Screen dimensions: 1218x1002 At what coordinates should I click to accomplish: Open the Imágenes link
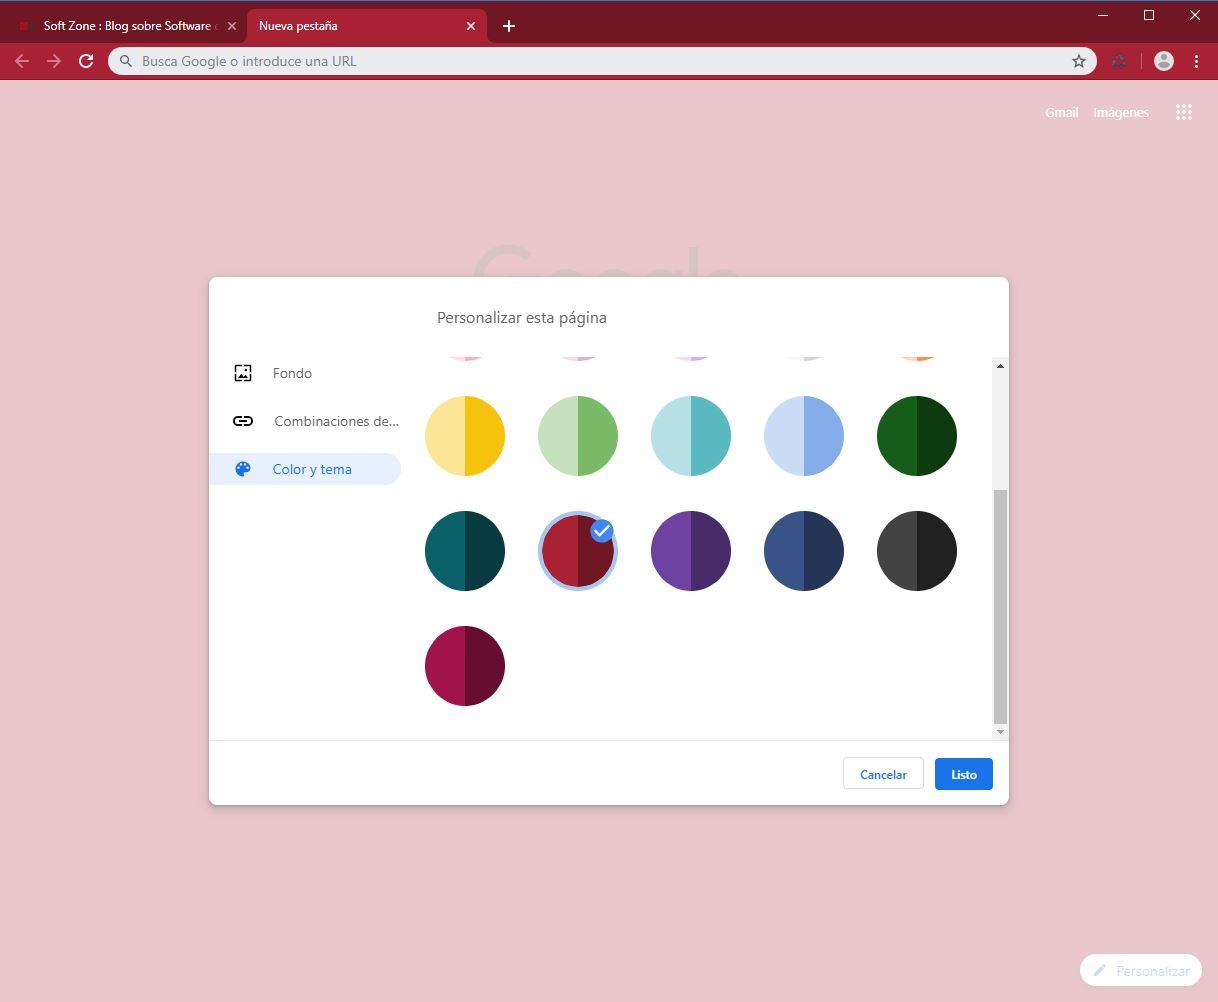coord(1121,113)
